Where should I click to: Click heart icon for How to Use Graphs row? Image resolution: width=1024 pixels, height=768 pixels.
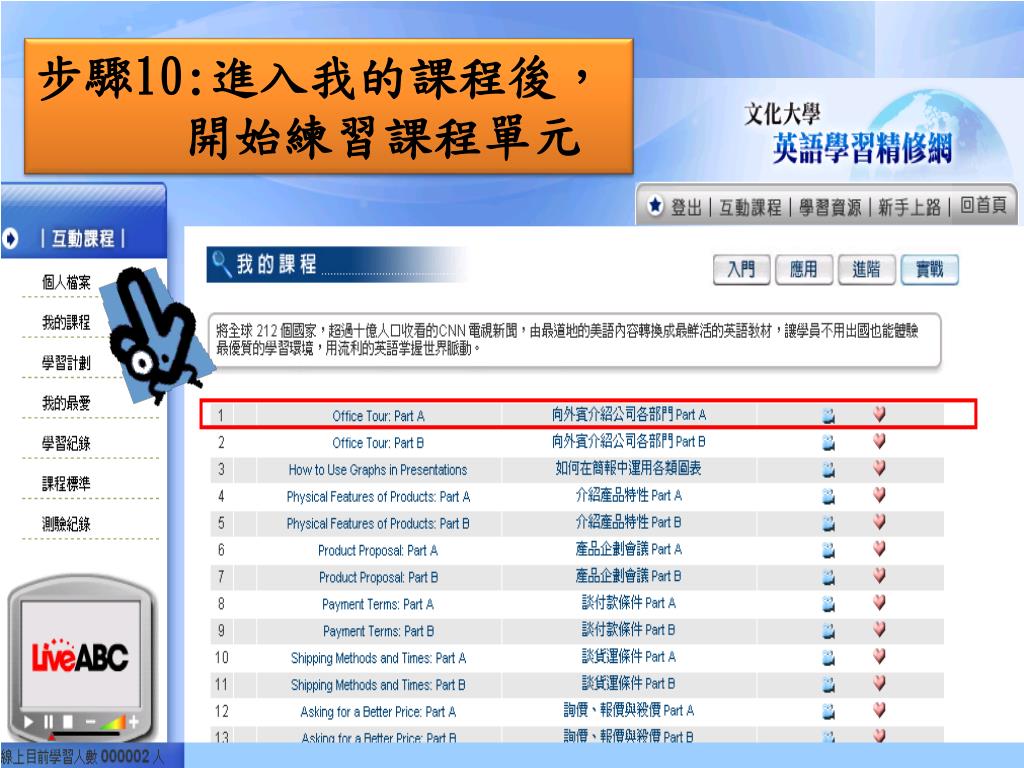[880, 468]
